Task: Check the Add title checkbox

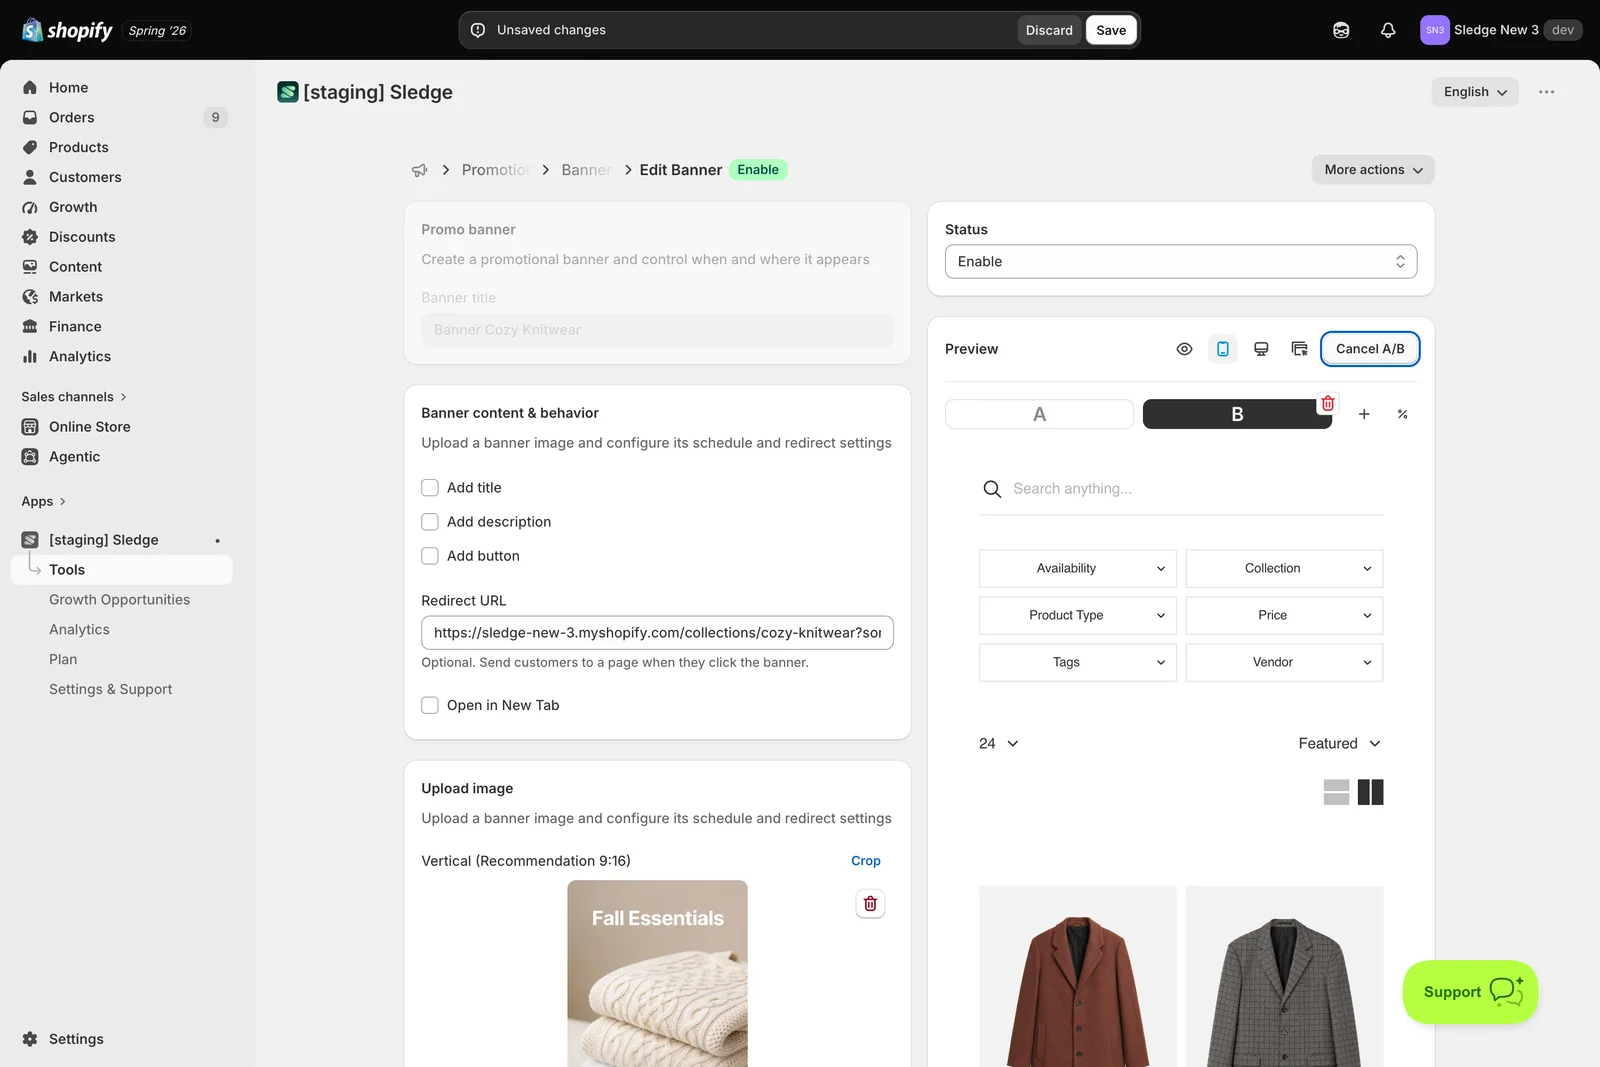Action: 430,488
